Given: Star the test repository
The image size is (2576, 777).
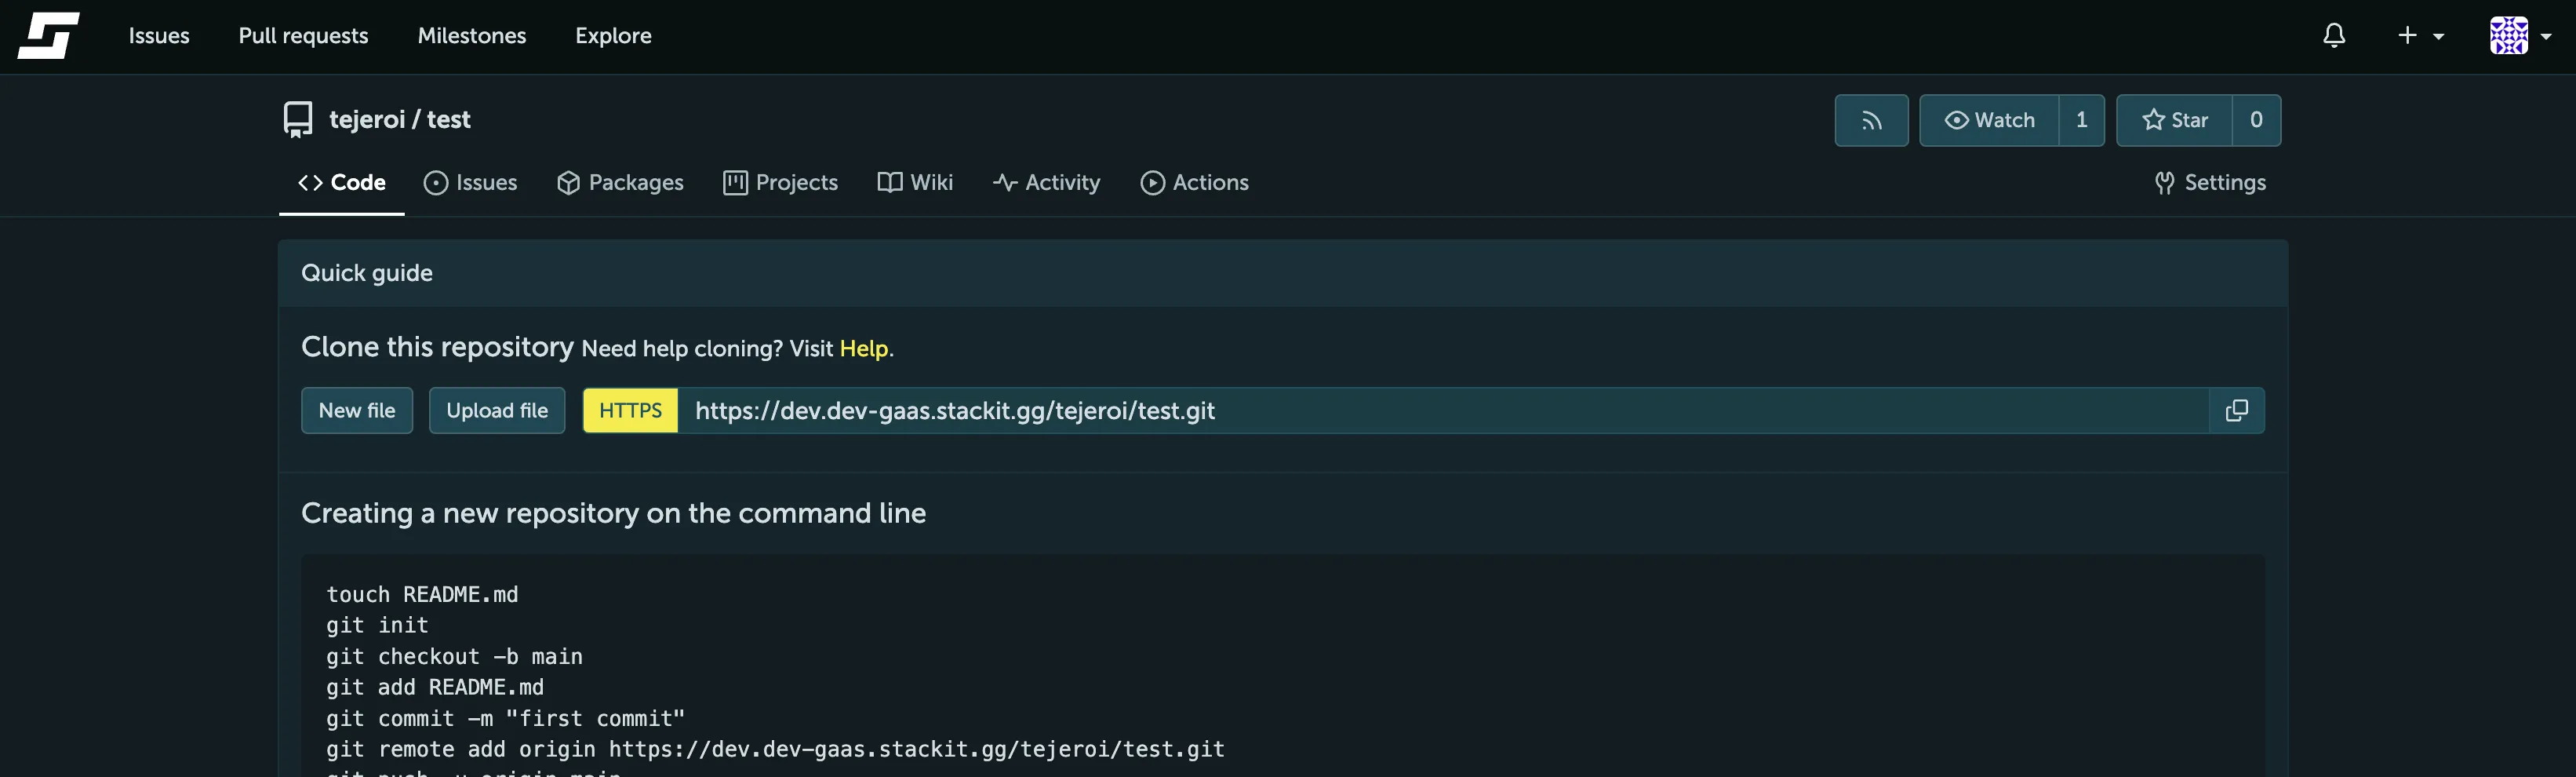Looking at the screenshot, I should (x=2174, y=120).
